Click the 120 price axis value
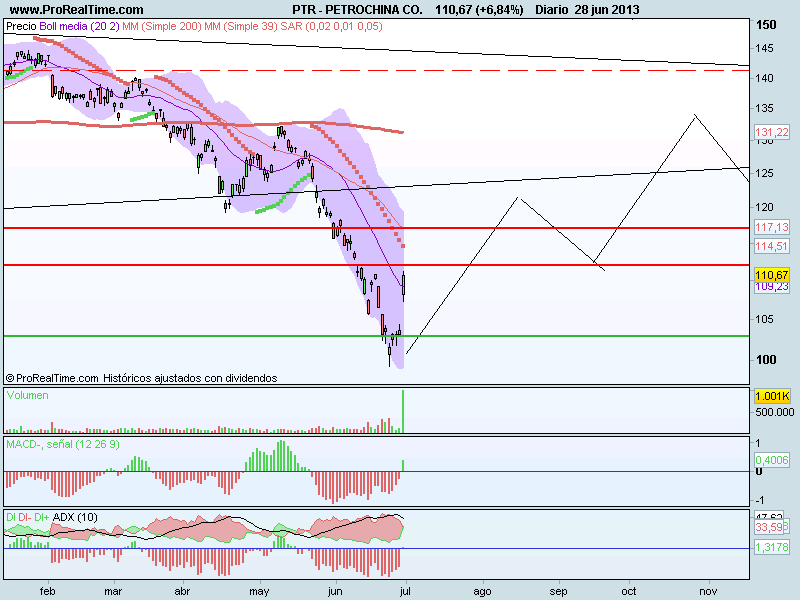The width and height of the screenshot is (800, 600). tap(764, 207)
